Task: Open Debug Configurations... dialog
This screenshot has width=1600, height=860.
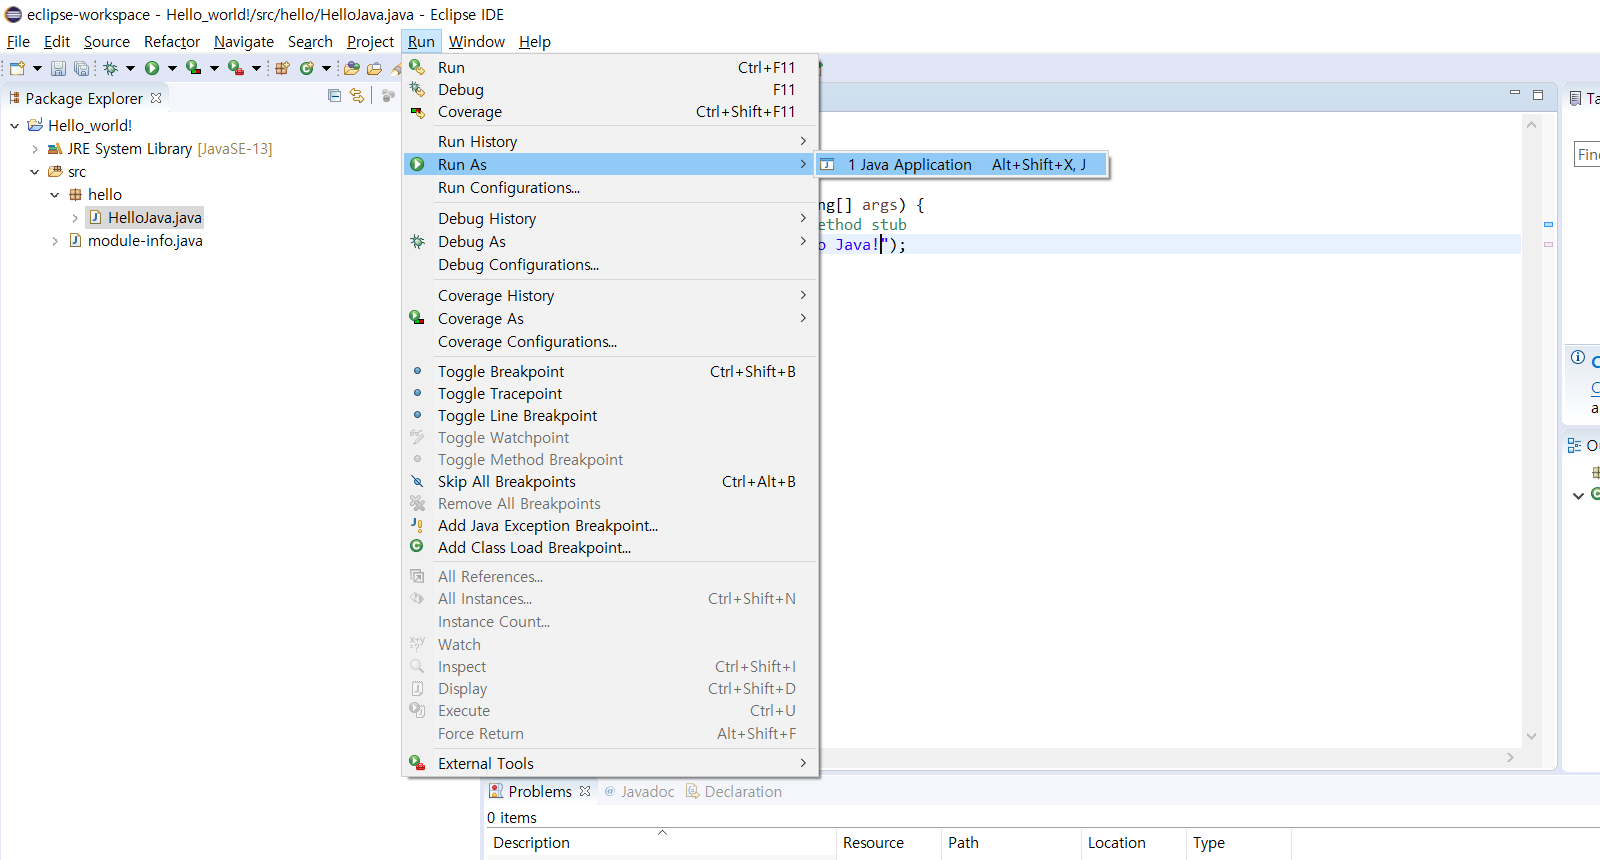Action: (x=610, y=265)
